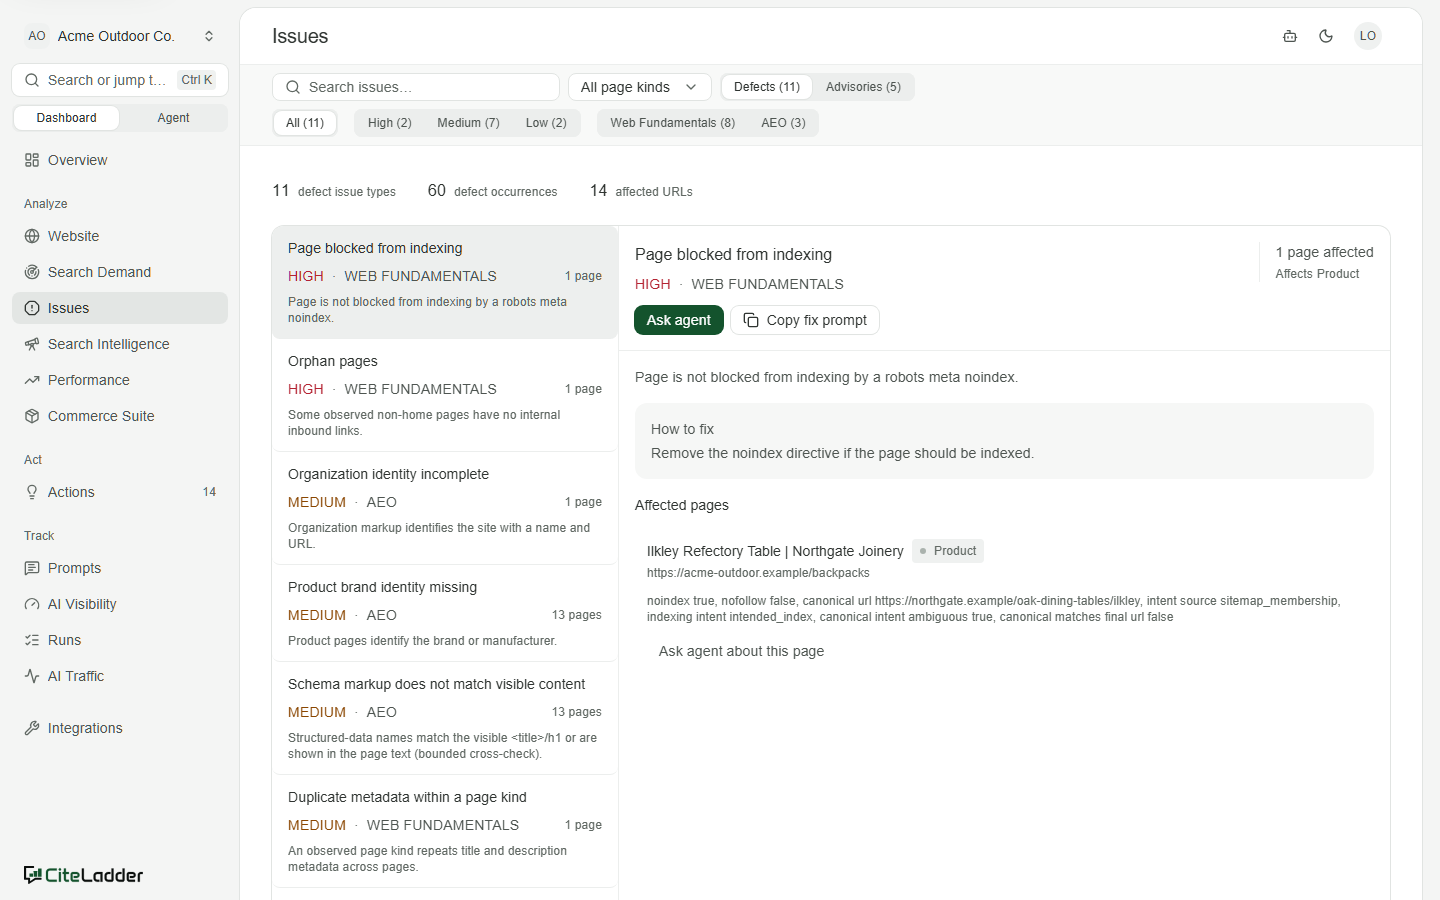Show the All (11) severity filter
The width and height of the screenshot is (1440, 900).
pos(305,123)
